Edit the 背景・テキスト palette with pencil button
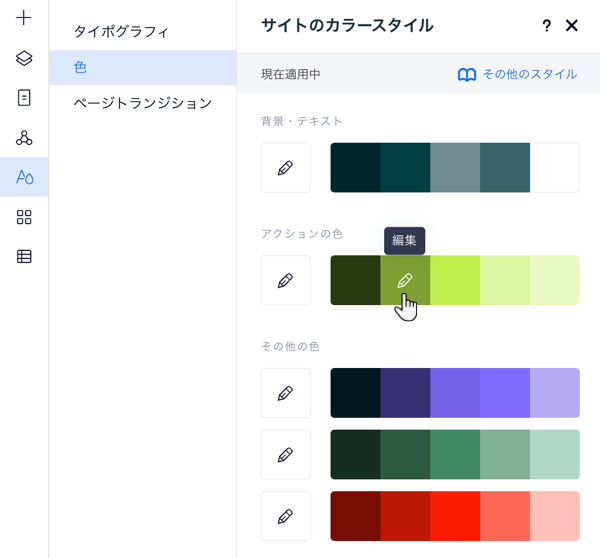 285,168
